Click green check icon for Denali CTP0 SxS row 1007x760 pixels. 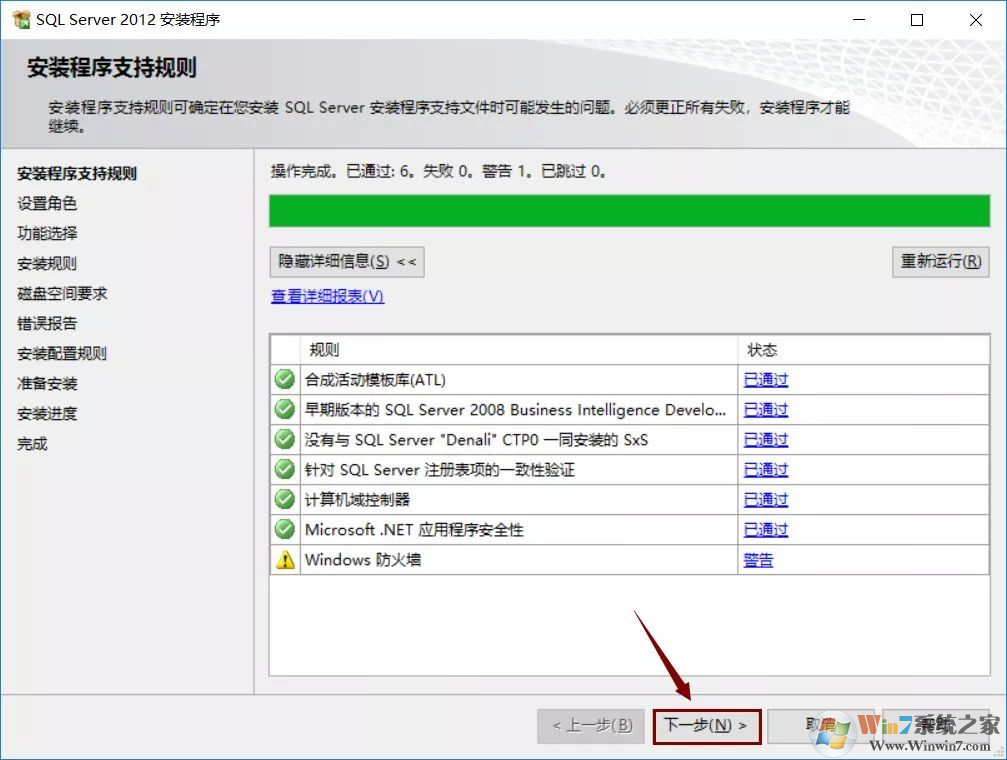[285, 439]
